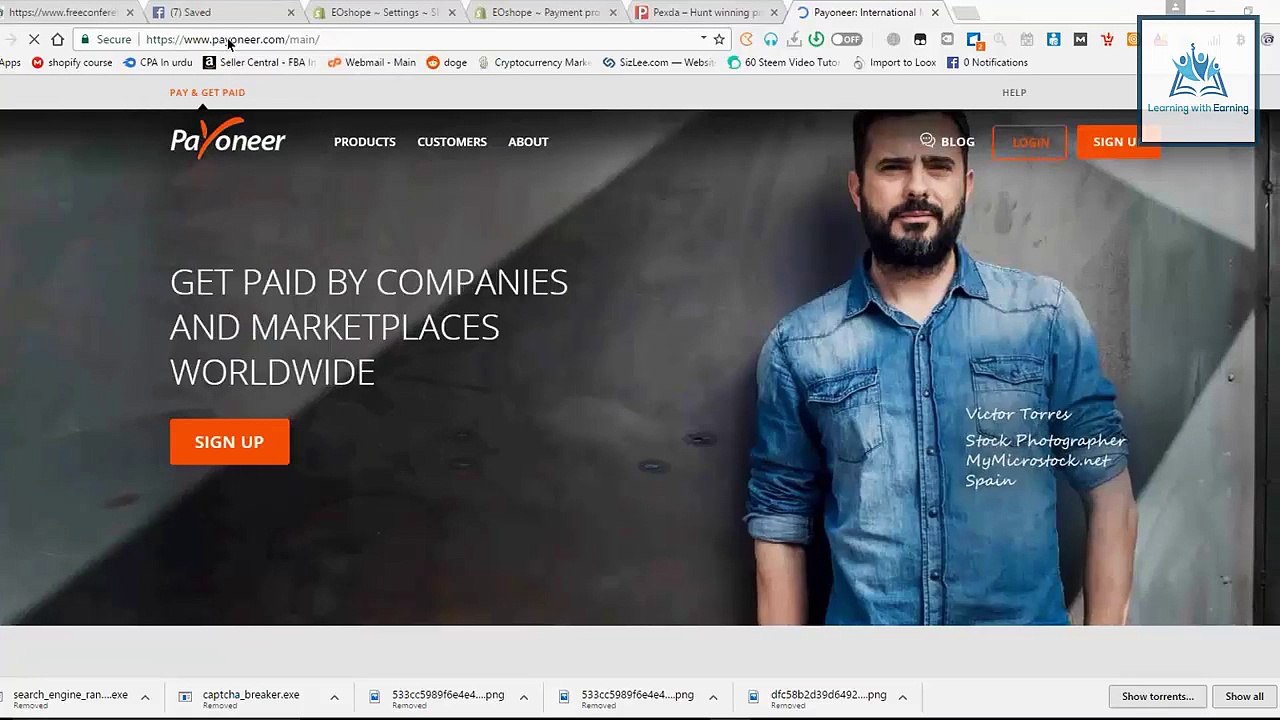Screen dimensions: 1280x720
Task: Open address bar dropdown arrow
Action: 703,39
